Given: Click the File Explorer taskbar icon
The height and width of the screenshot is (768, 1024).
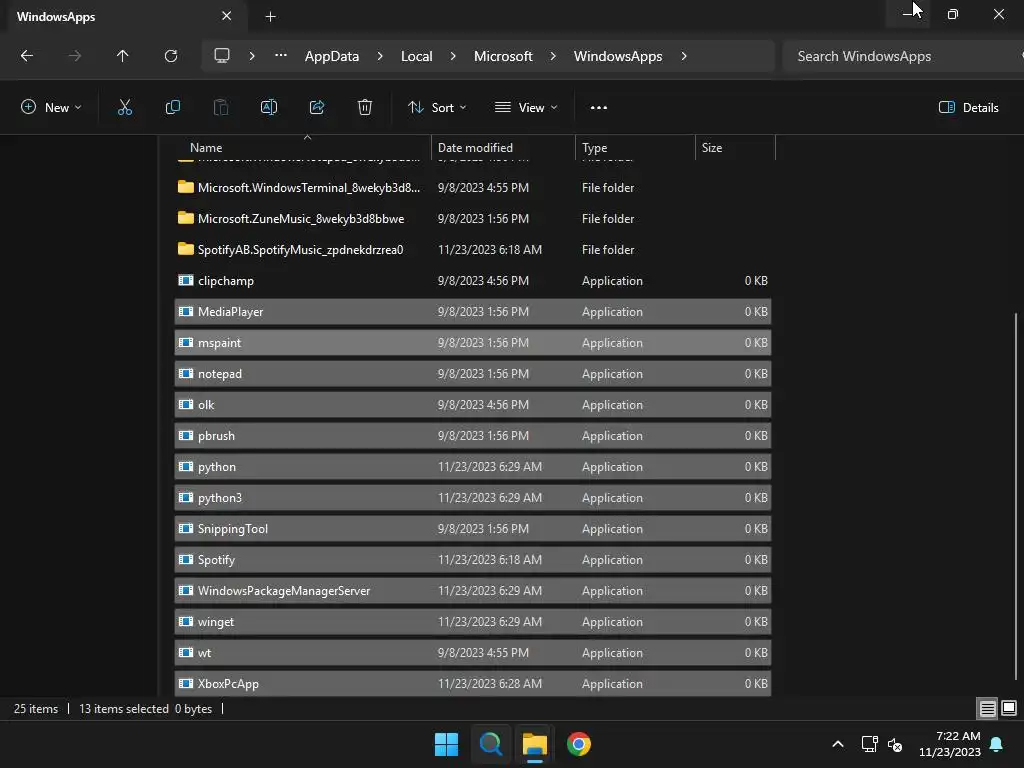Looking at the screenshot, I should click(534, 744).
